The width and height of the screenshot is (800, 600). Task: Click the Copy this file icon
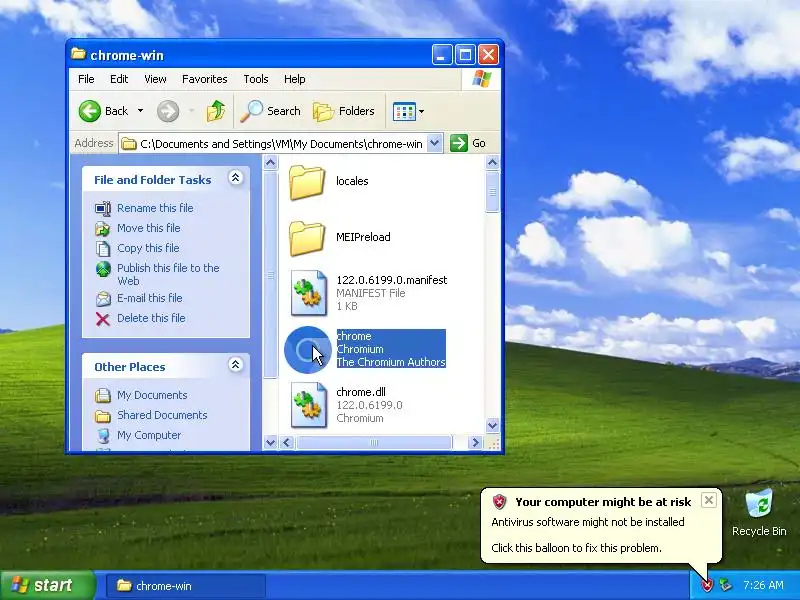pos(103,248)
